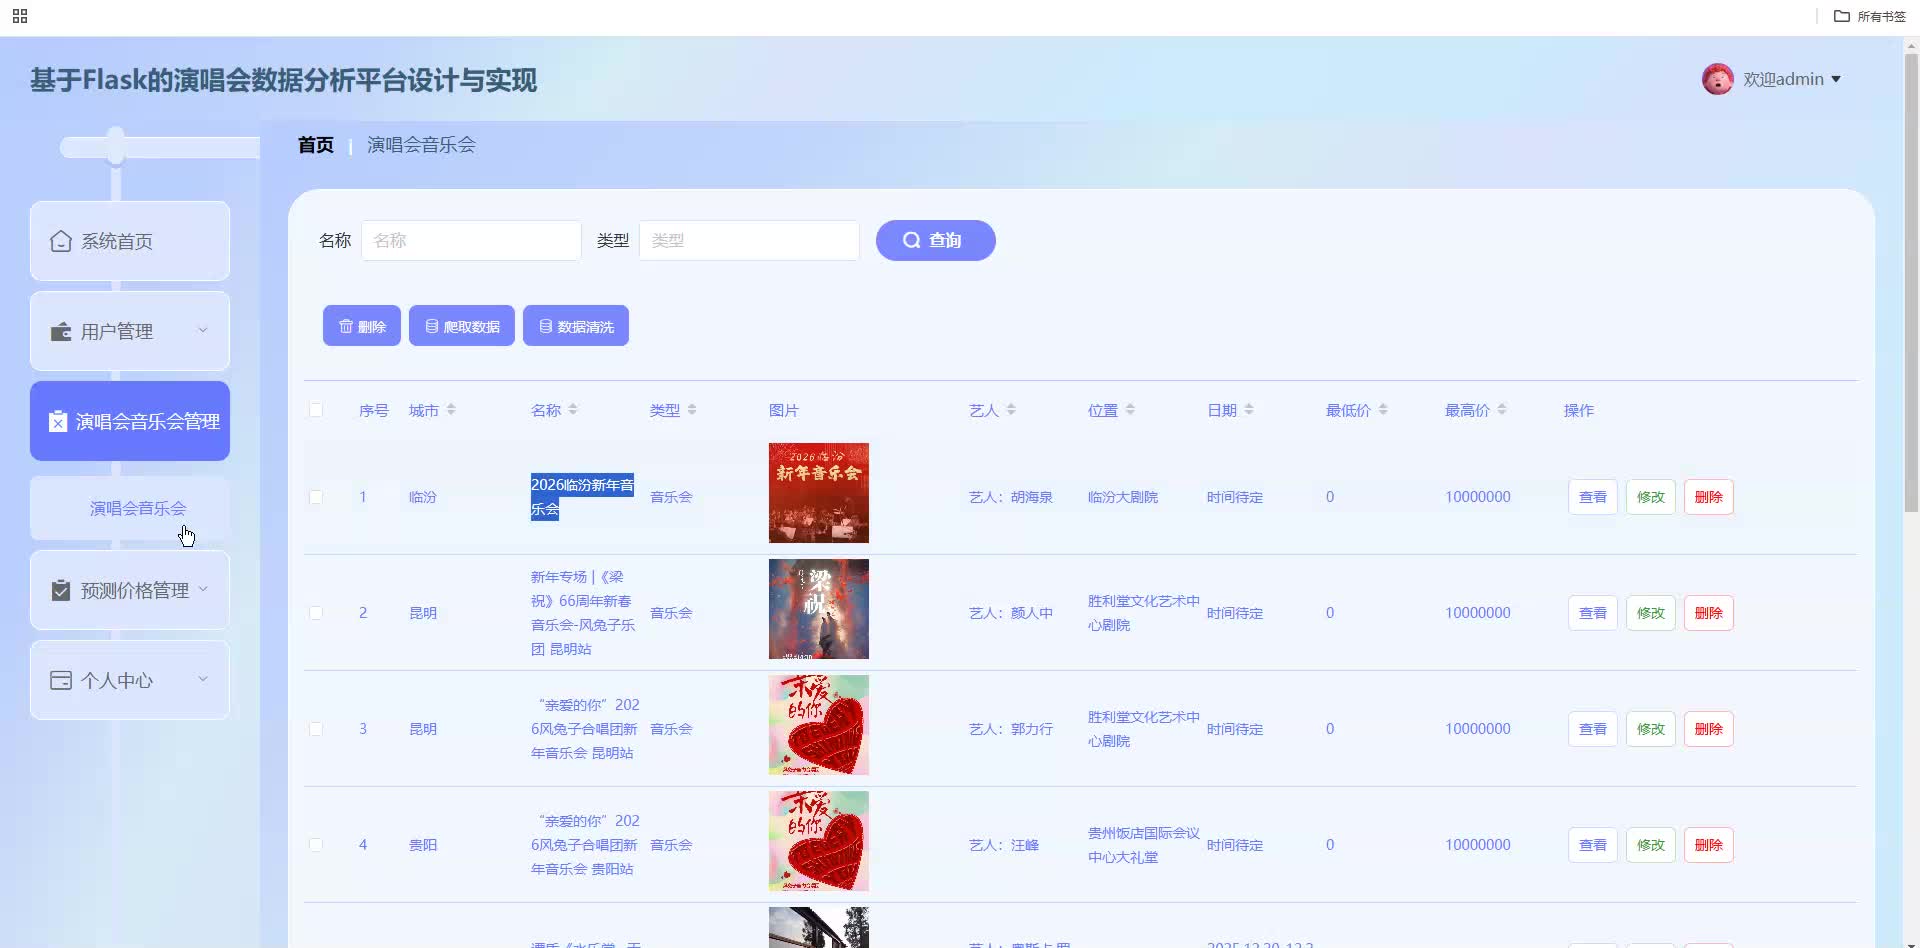Click the clipboard icon beside 演唱会音乐会管理
The width and height of the screenshot is (1920, 948).
pos(58,421)
